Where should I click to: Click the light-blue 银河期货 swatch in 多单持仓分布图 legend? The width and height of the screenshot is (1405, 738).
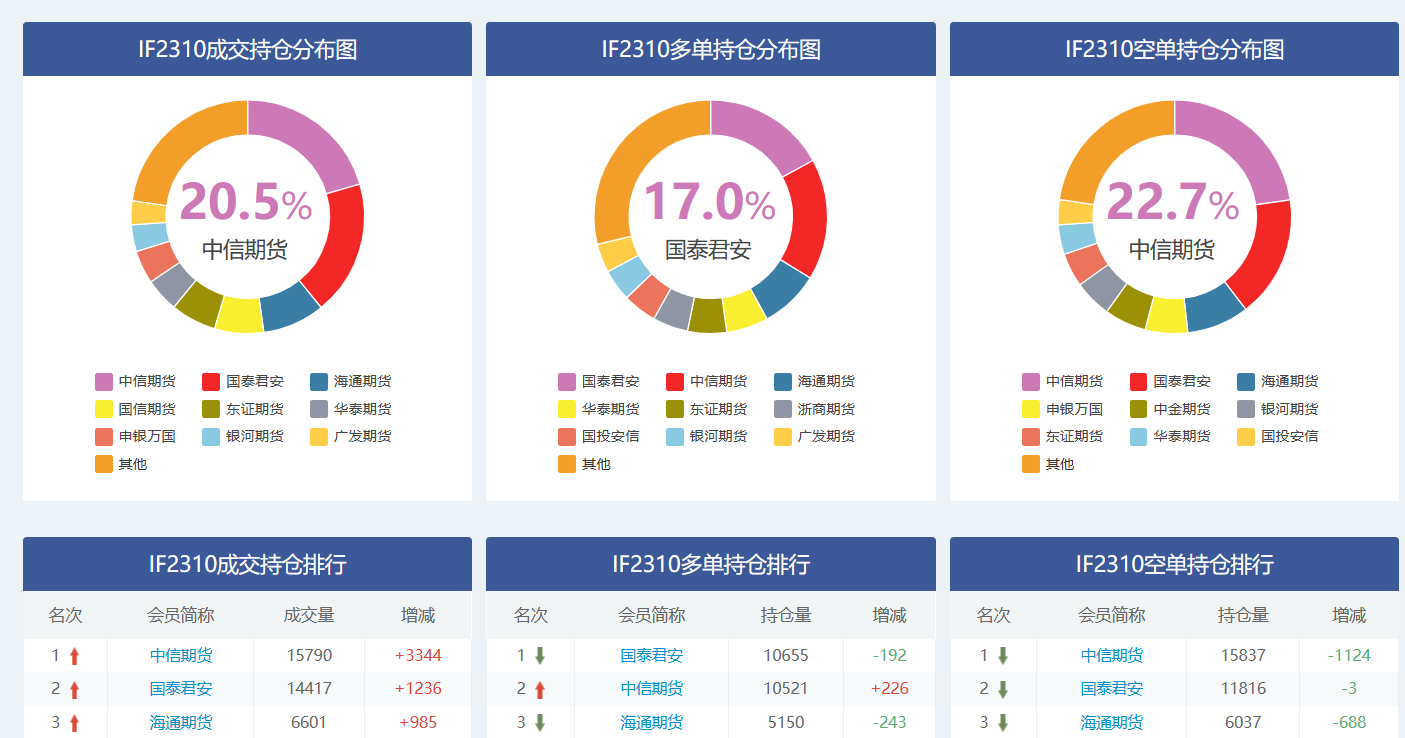tap(675, 436)
